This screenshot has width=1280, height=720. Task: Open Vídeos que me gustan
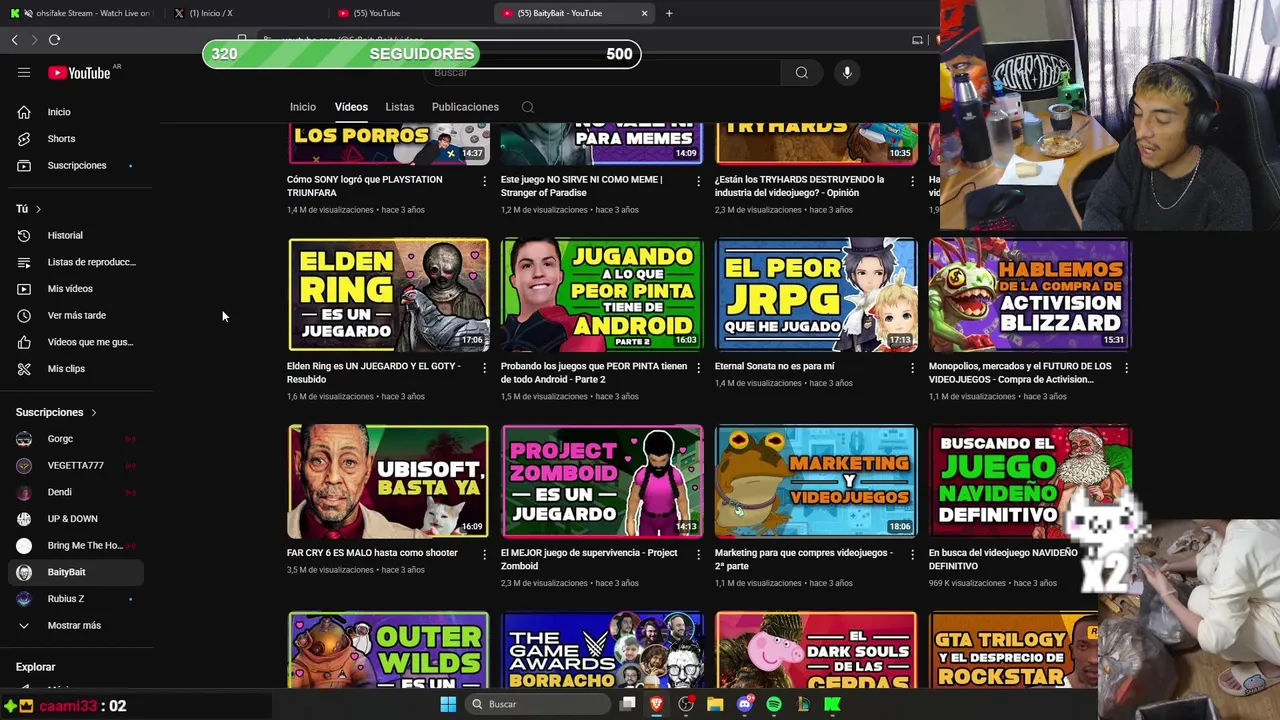[x=76, y=342]
